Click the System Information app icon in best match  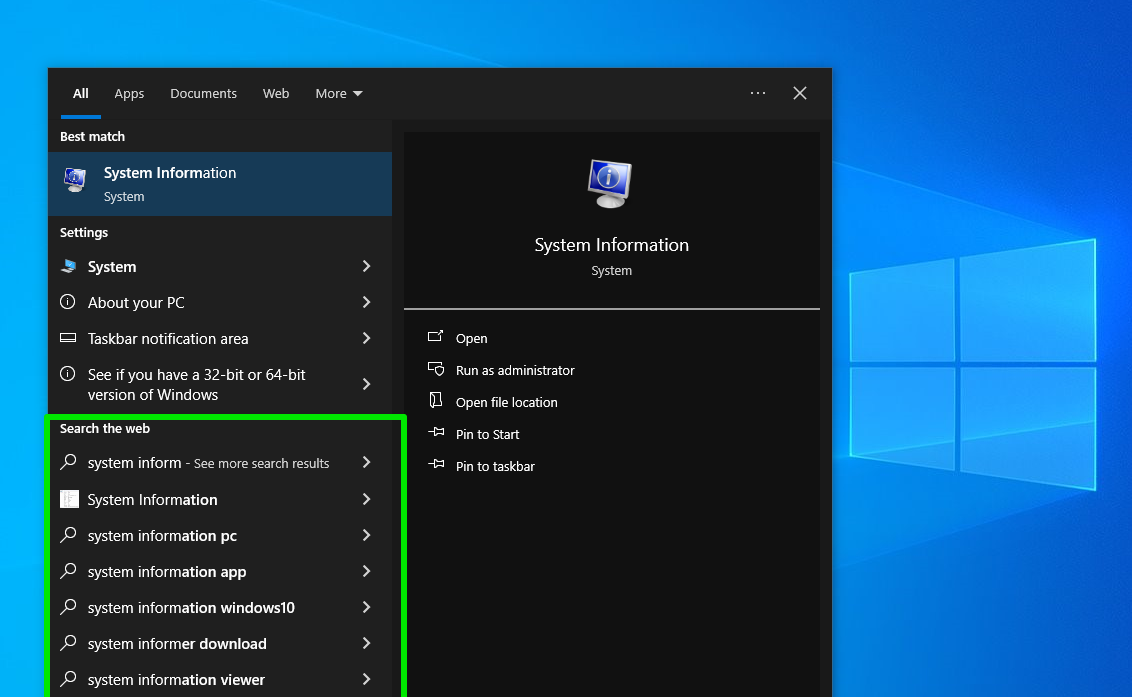(75, 179)
